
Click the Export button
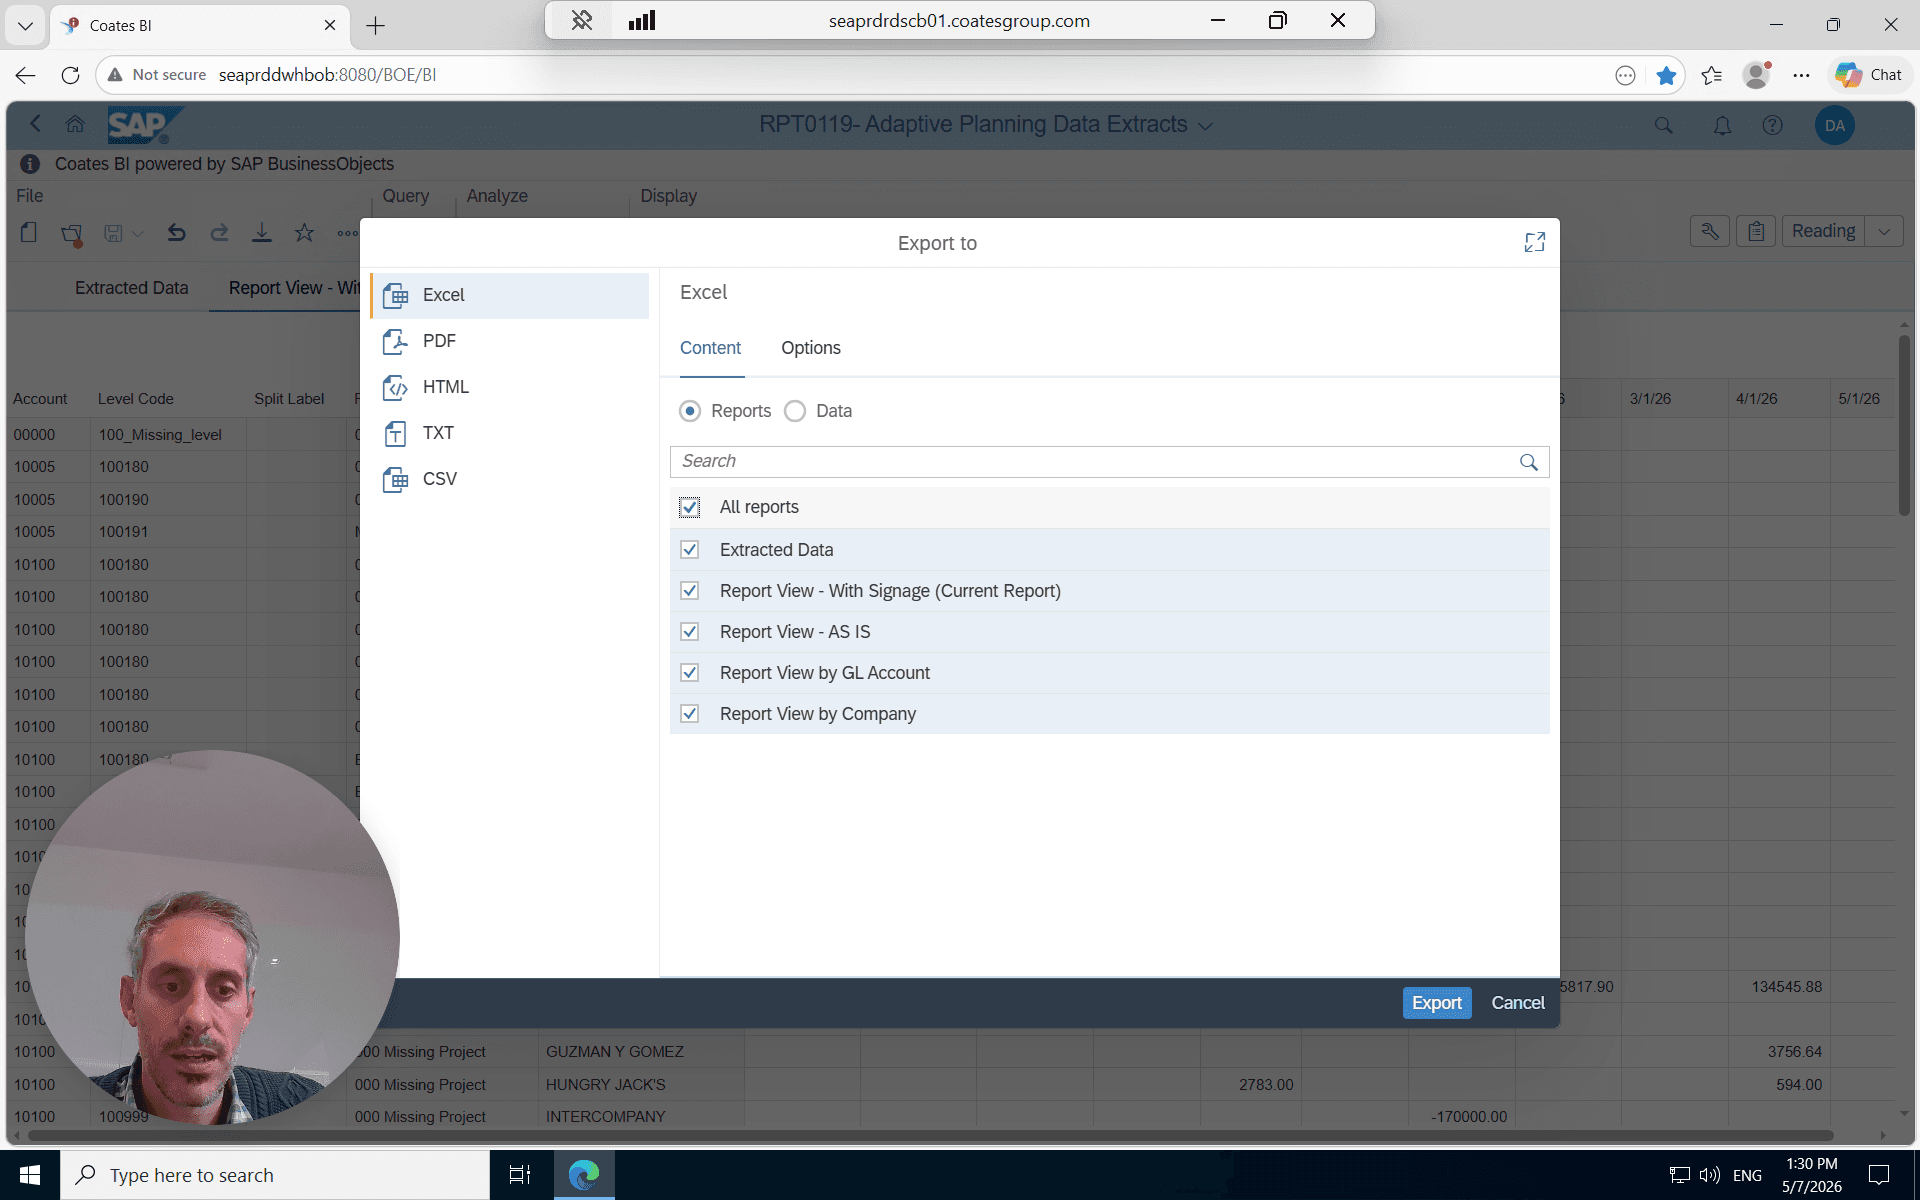point(1437,1003)
